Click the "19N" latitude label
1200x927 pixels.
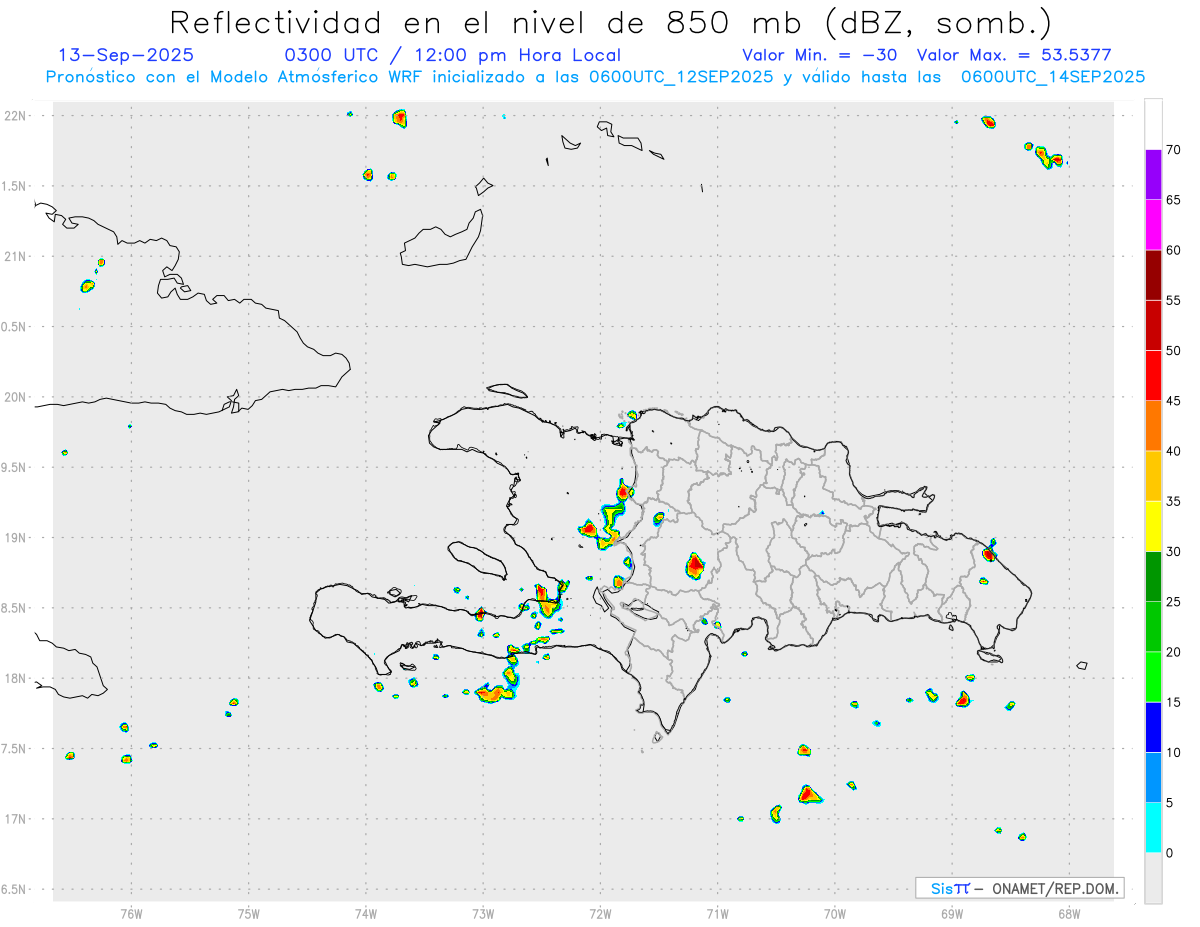tap(17, 538)
